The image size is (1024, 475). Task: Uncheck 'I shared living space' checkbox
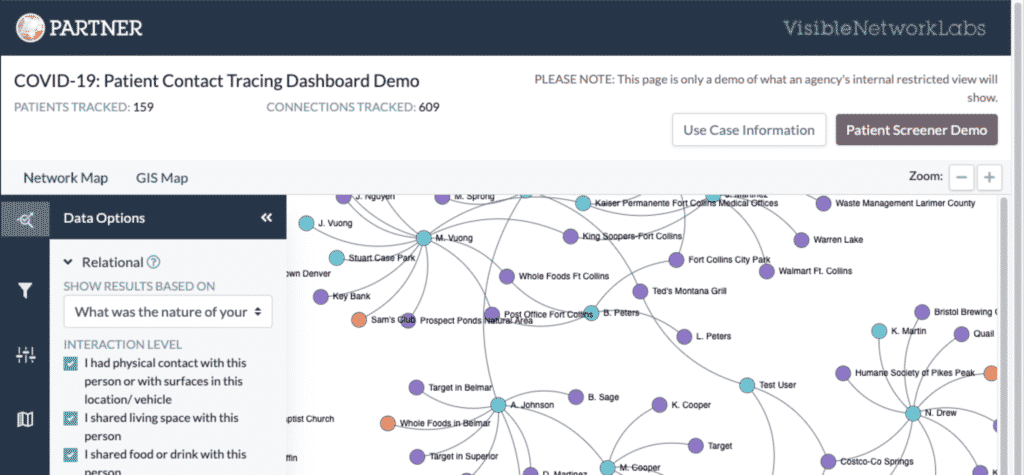tap(71, 418)
